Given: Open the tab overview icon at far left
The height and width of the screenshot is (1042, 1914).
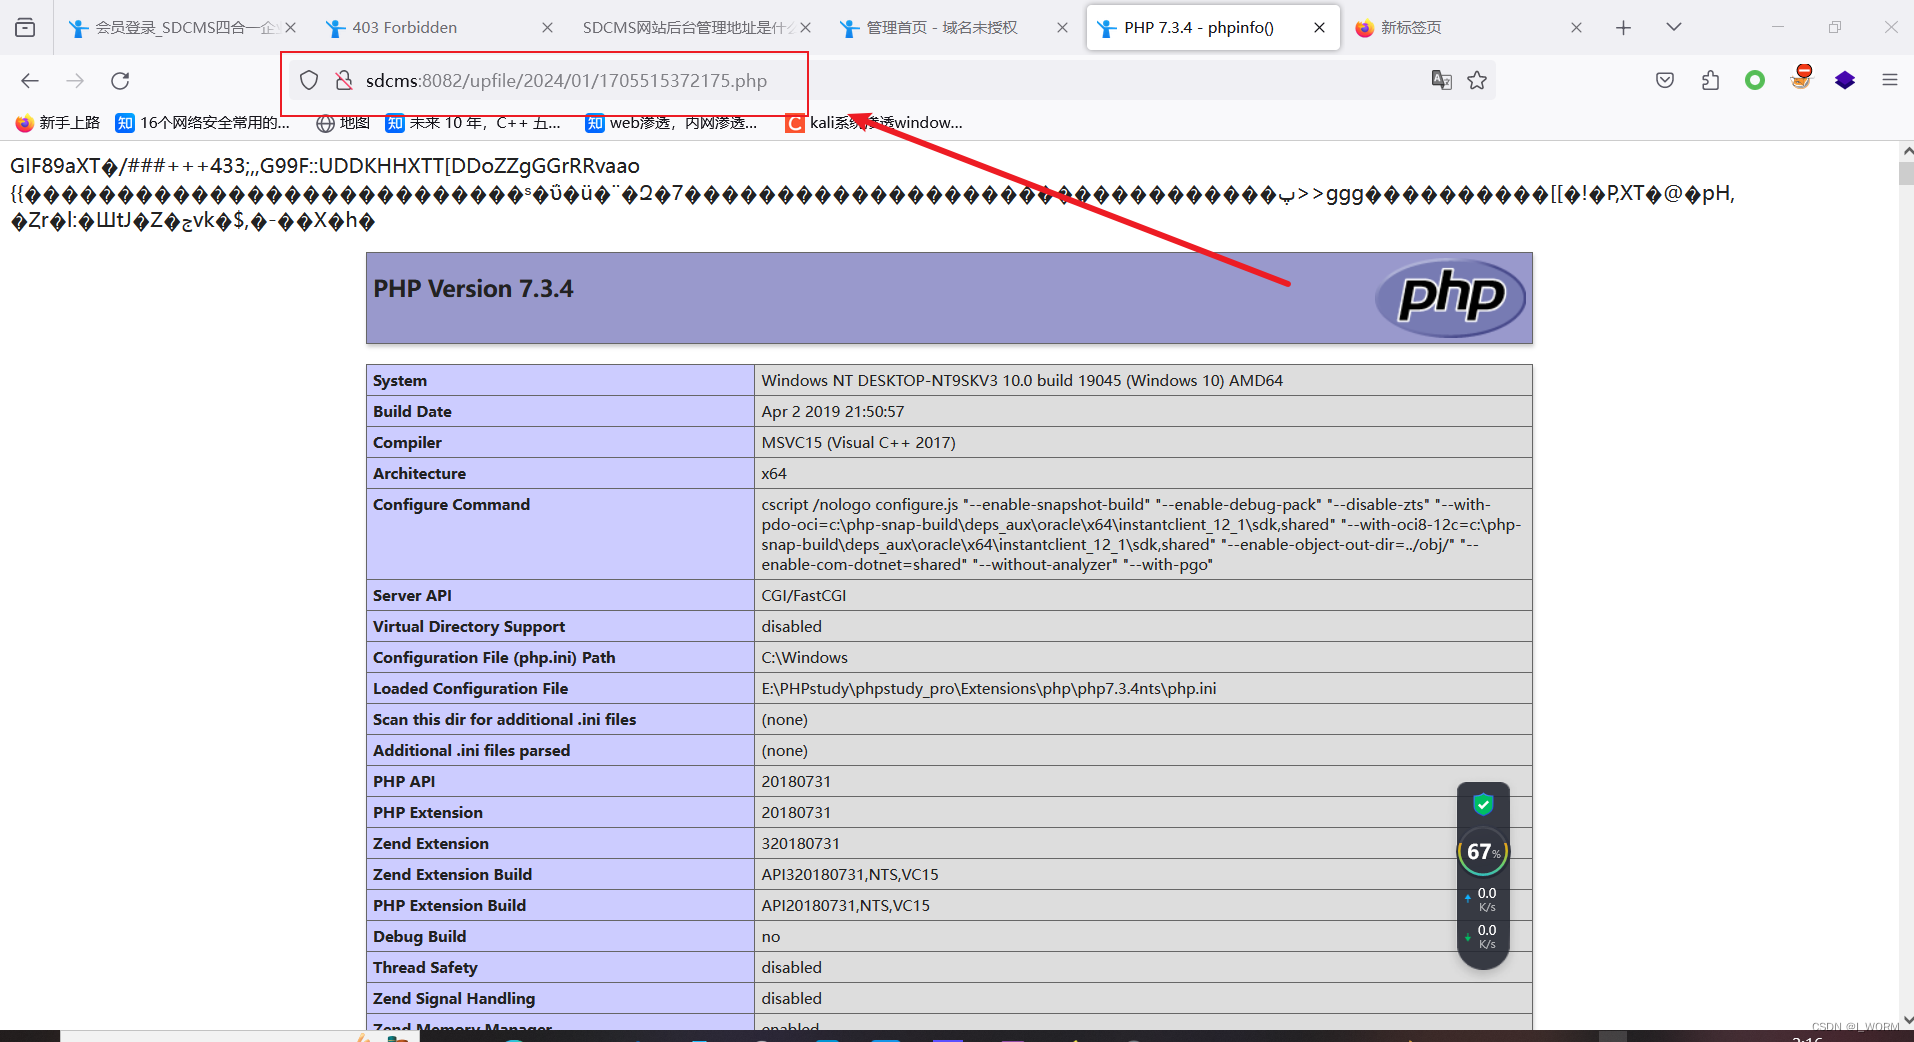Looking at the screenshot, I should pos(25,27).
